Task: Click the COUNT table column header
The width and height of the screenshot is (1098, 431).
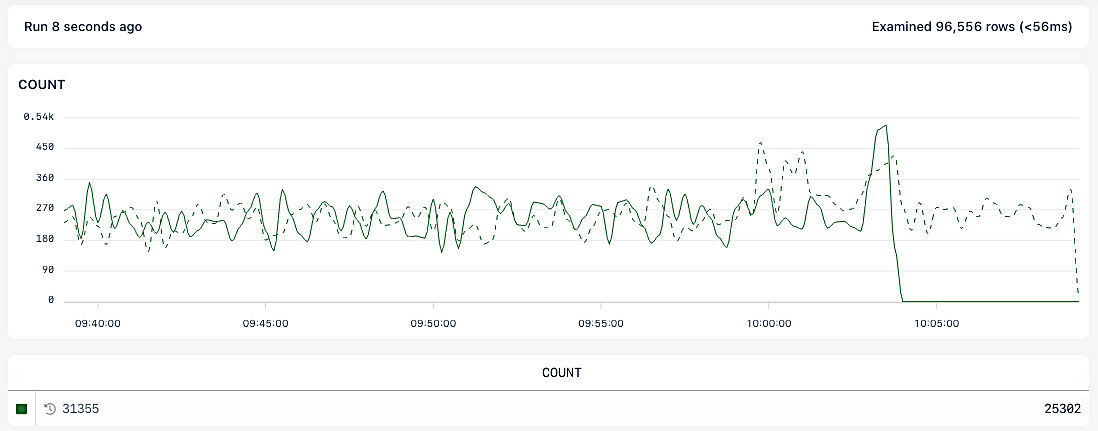Action: tap(562, 373)
